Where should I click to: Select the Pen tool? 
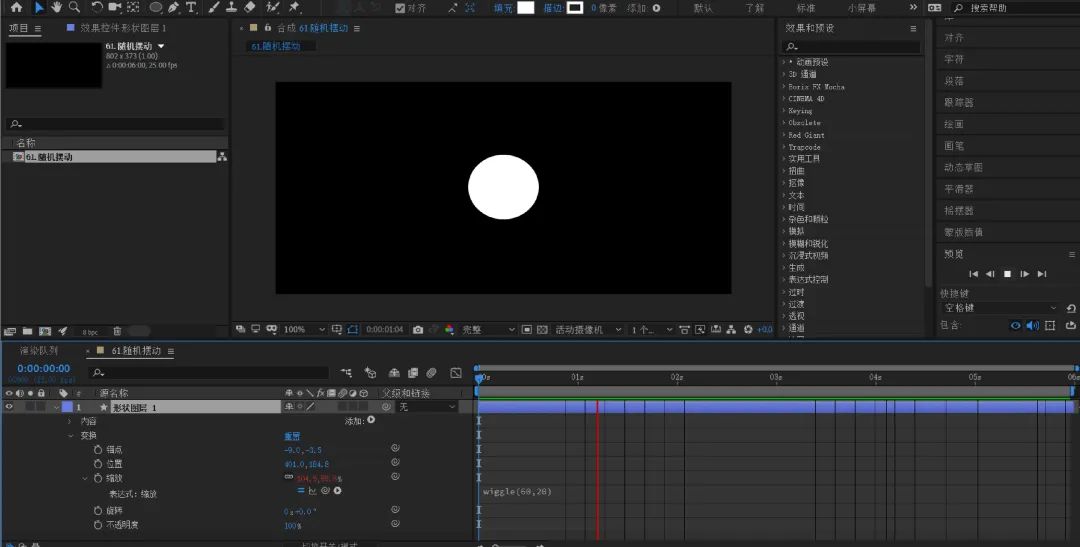click(x=174, y=8)
